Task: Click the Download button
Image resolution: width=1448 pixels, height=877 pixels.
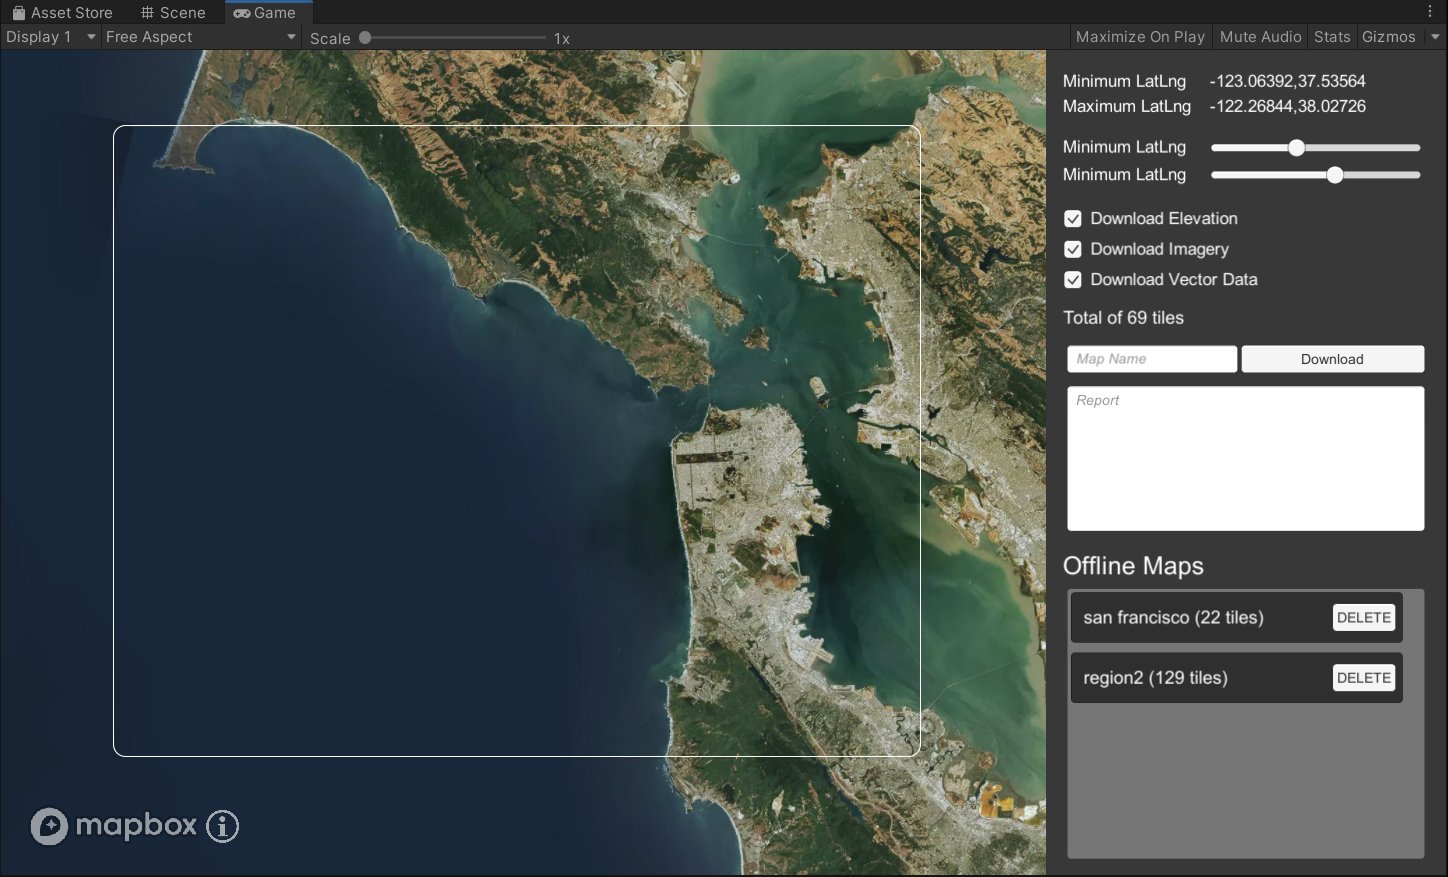Action: [x=1332, y=359]
